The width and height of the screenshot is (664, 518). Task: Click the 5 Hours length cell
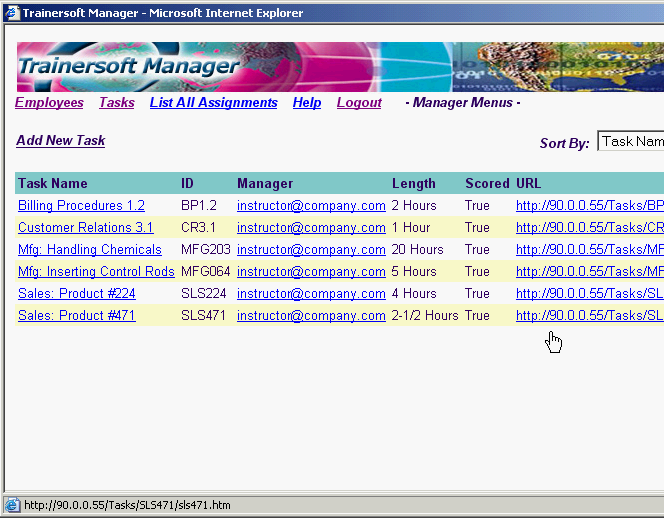(x=414, y=271)
